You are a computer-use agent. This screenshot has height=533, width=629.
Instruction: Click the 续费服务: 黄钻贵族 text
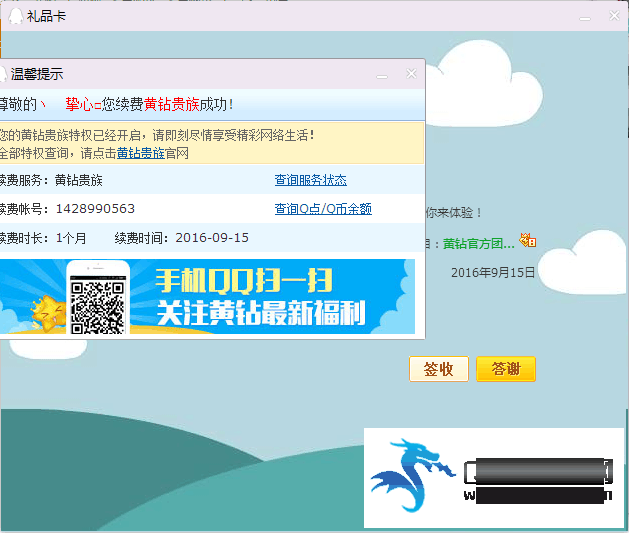51,180
